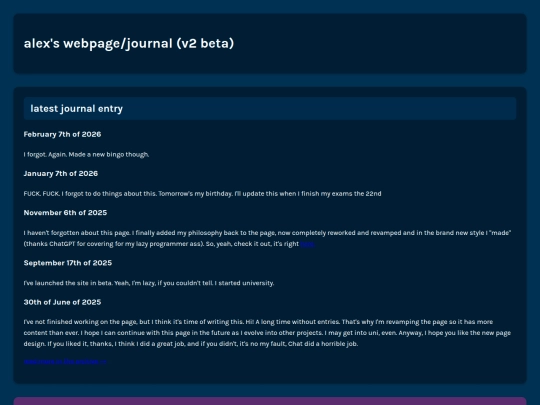
Task: Select the 'November 6th of 2025' date heading
Action: pyautogui.click(x=65, y=213)
